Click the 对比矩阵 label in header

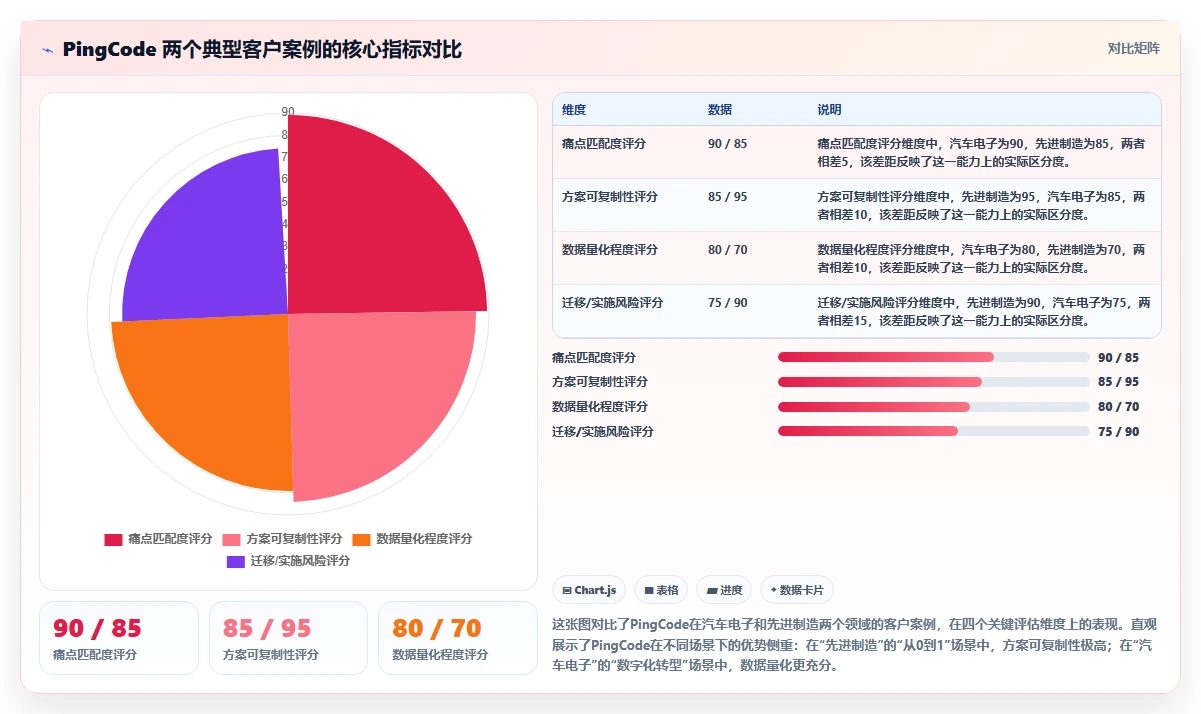coord(1133,48)
